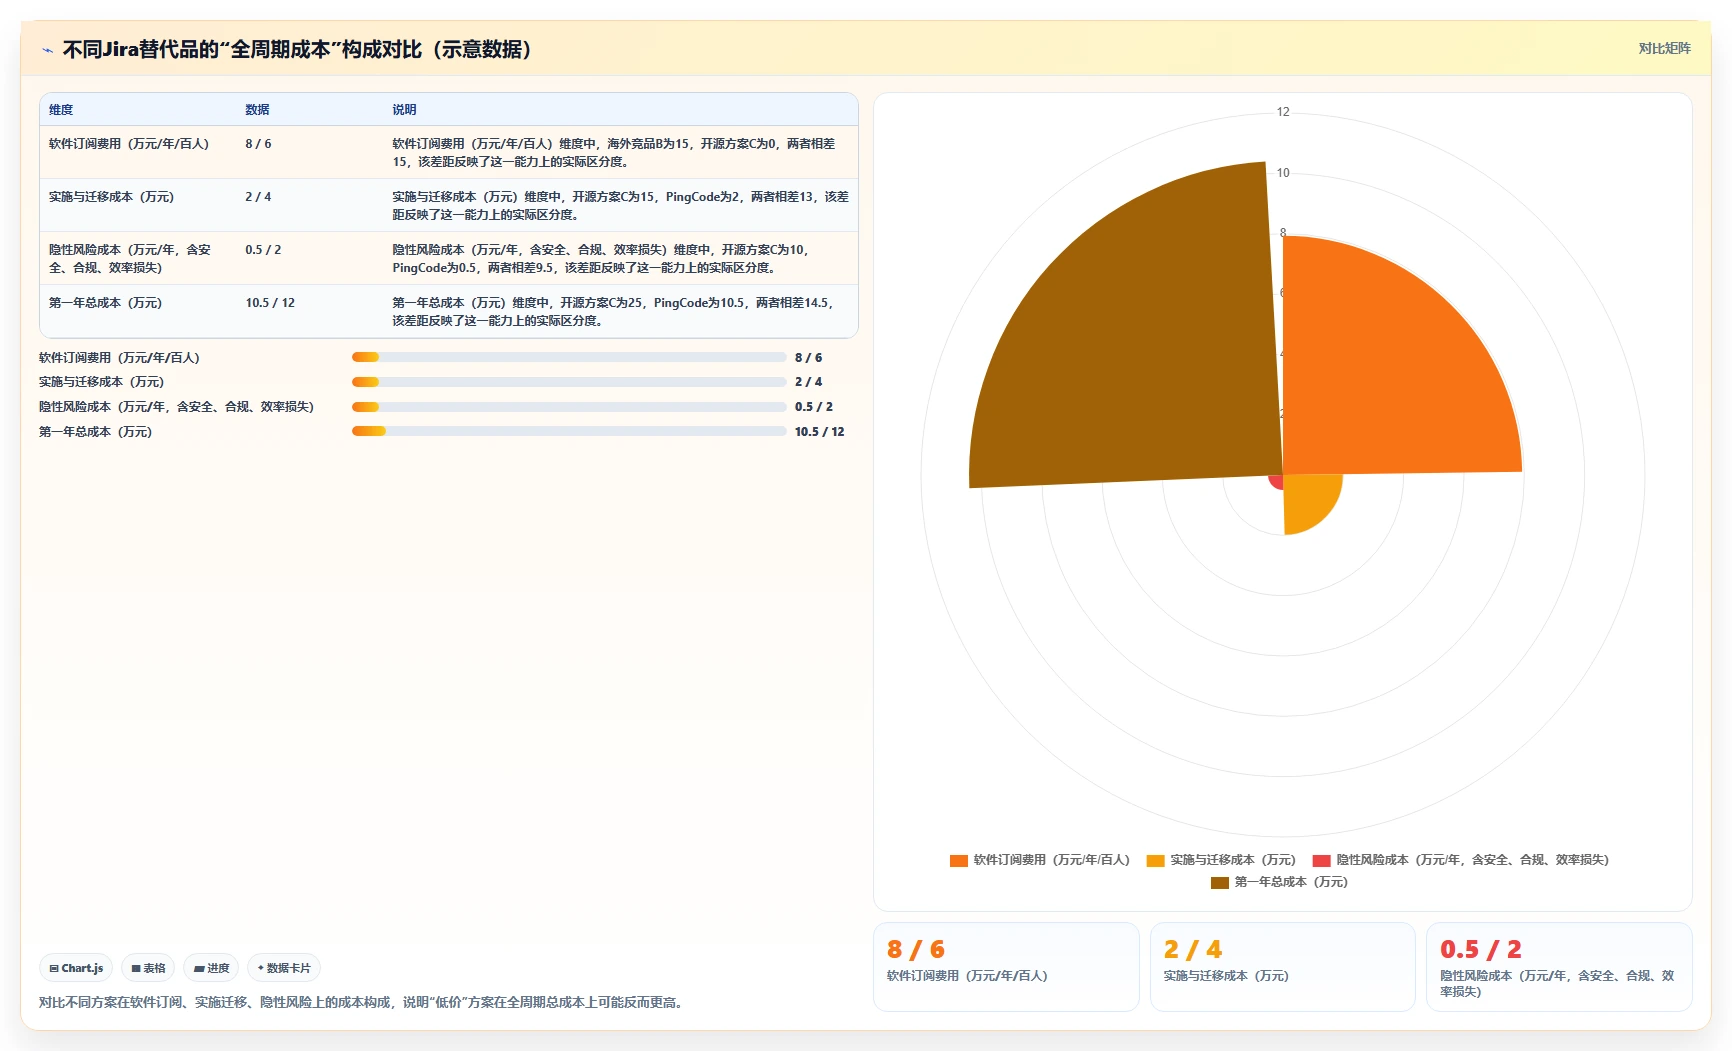1732x1051 pixels.
Task: Click the 数据 table column header
Action: [x=257, y=110]
